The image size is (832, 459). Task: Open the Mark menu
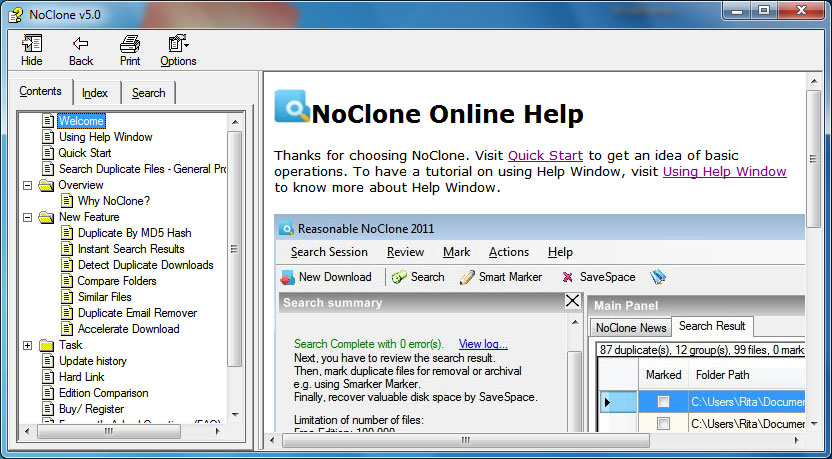(x=456, y=252)
